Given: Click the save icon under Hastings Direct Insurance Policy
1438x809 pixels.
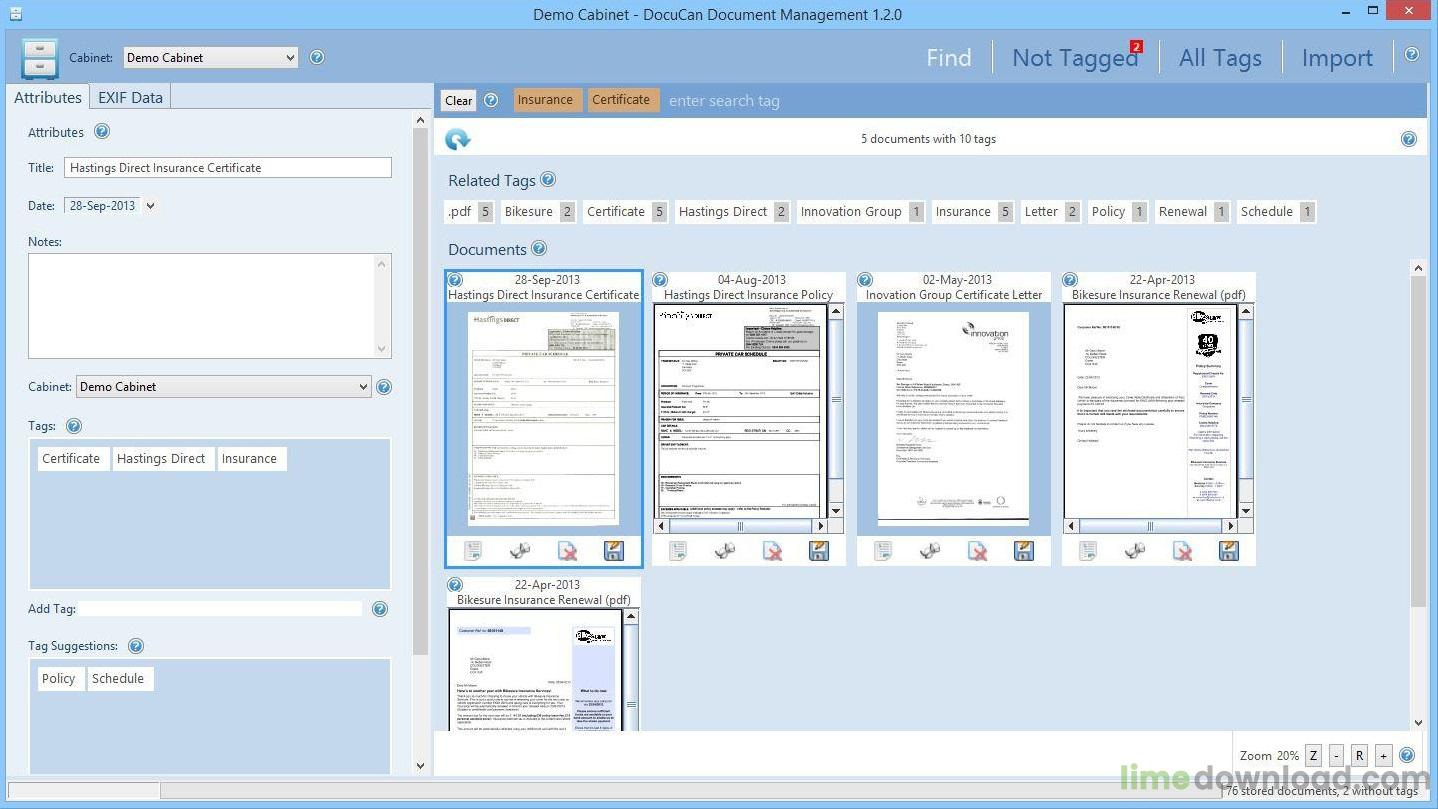Looking at the screenshot, I should (818, 551).
